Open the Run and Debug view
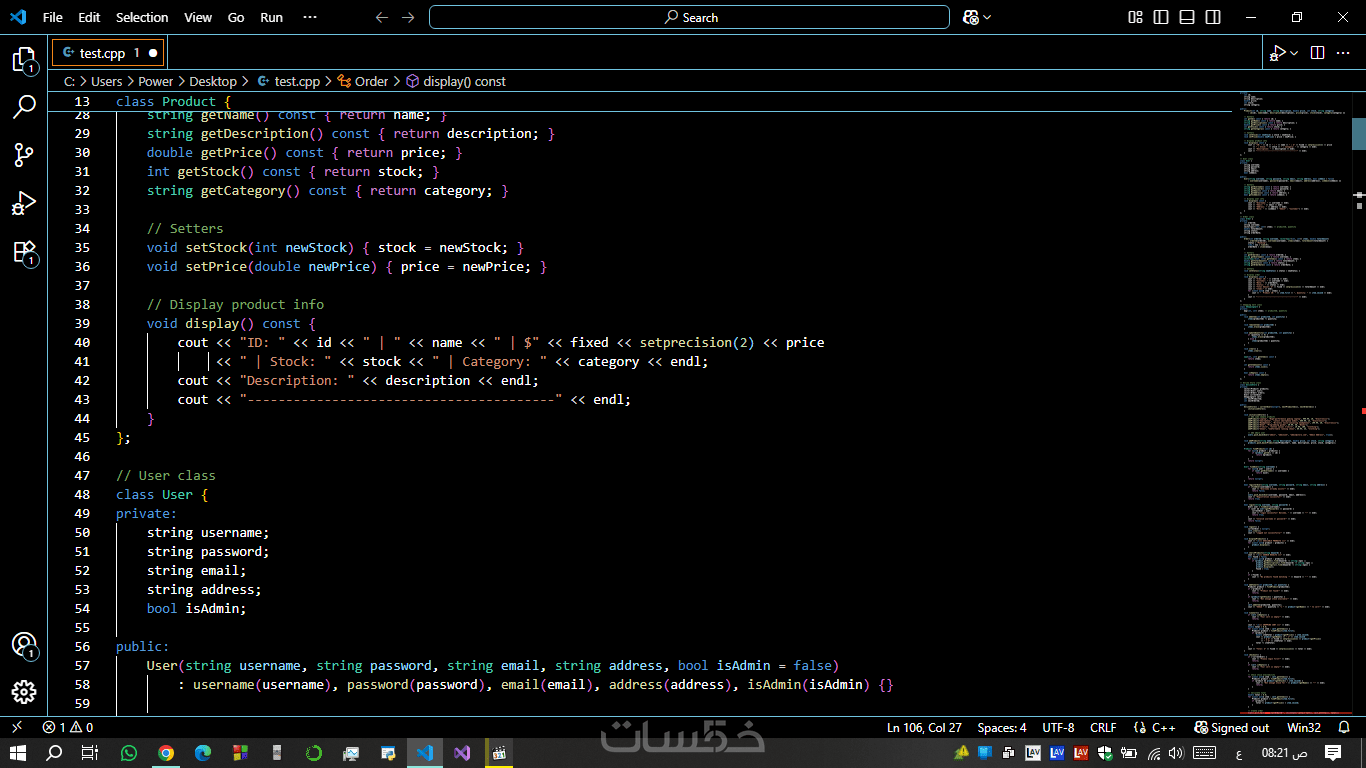This screenshot has width=1366, height=768. [x=24, y=203]
